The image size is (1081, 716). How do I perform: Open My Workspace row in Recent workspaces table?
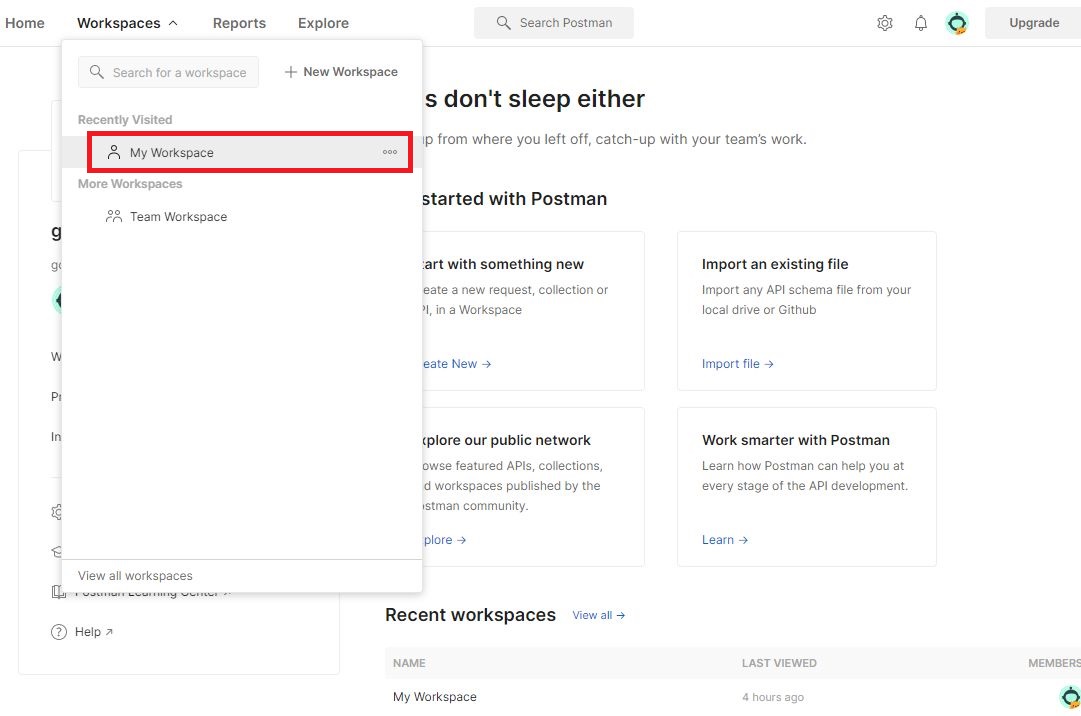pyautogui.click(x=733, y=697)
